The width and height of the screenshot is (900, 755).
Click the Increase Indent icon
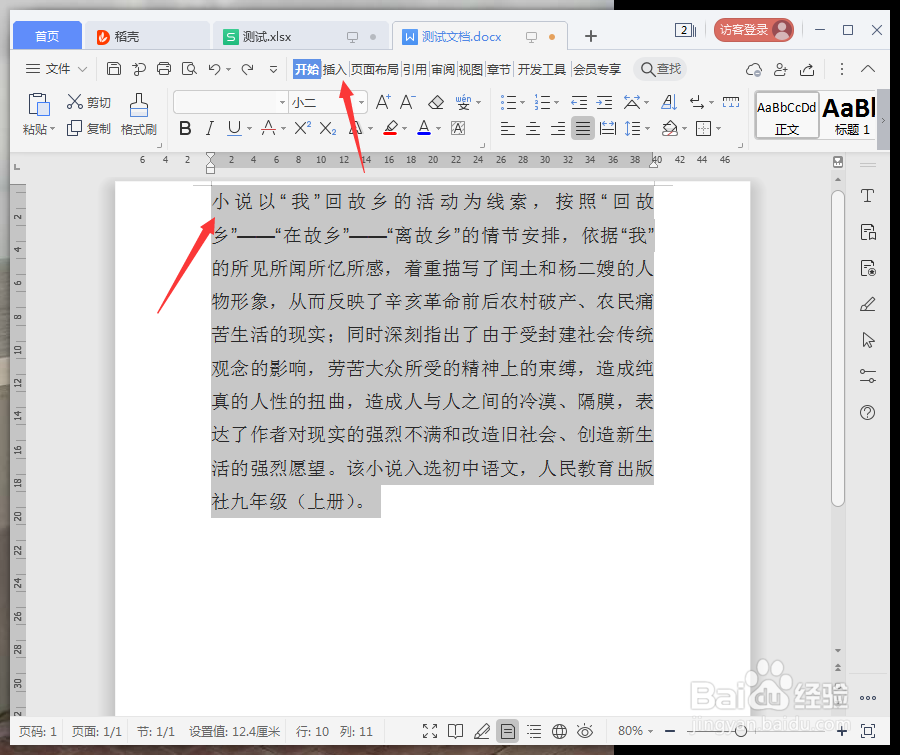(604, 101)
